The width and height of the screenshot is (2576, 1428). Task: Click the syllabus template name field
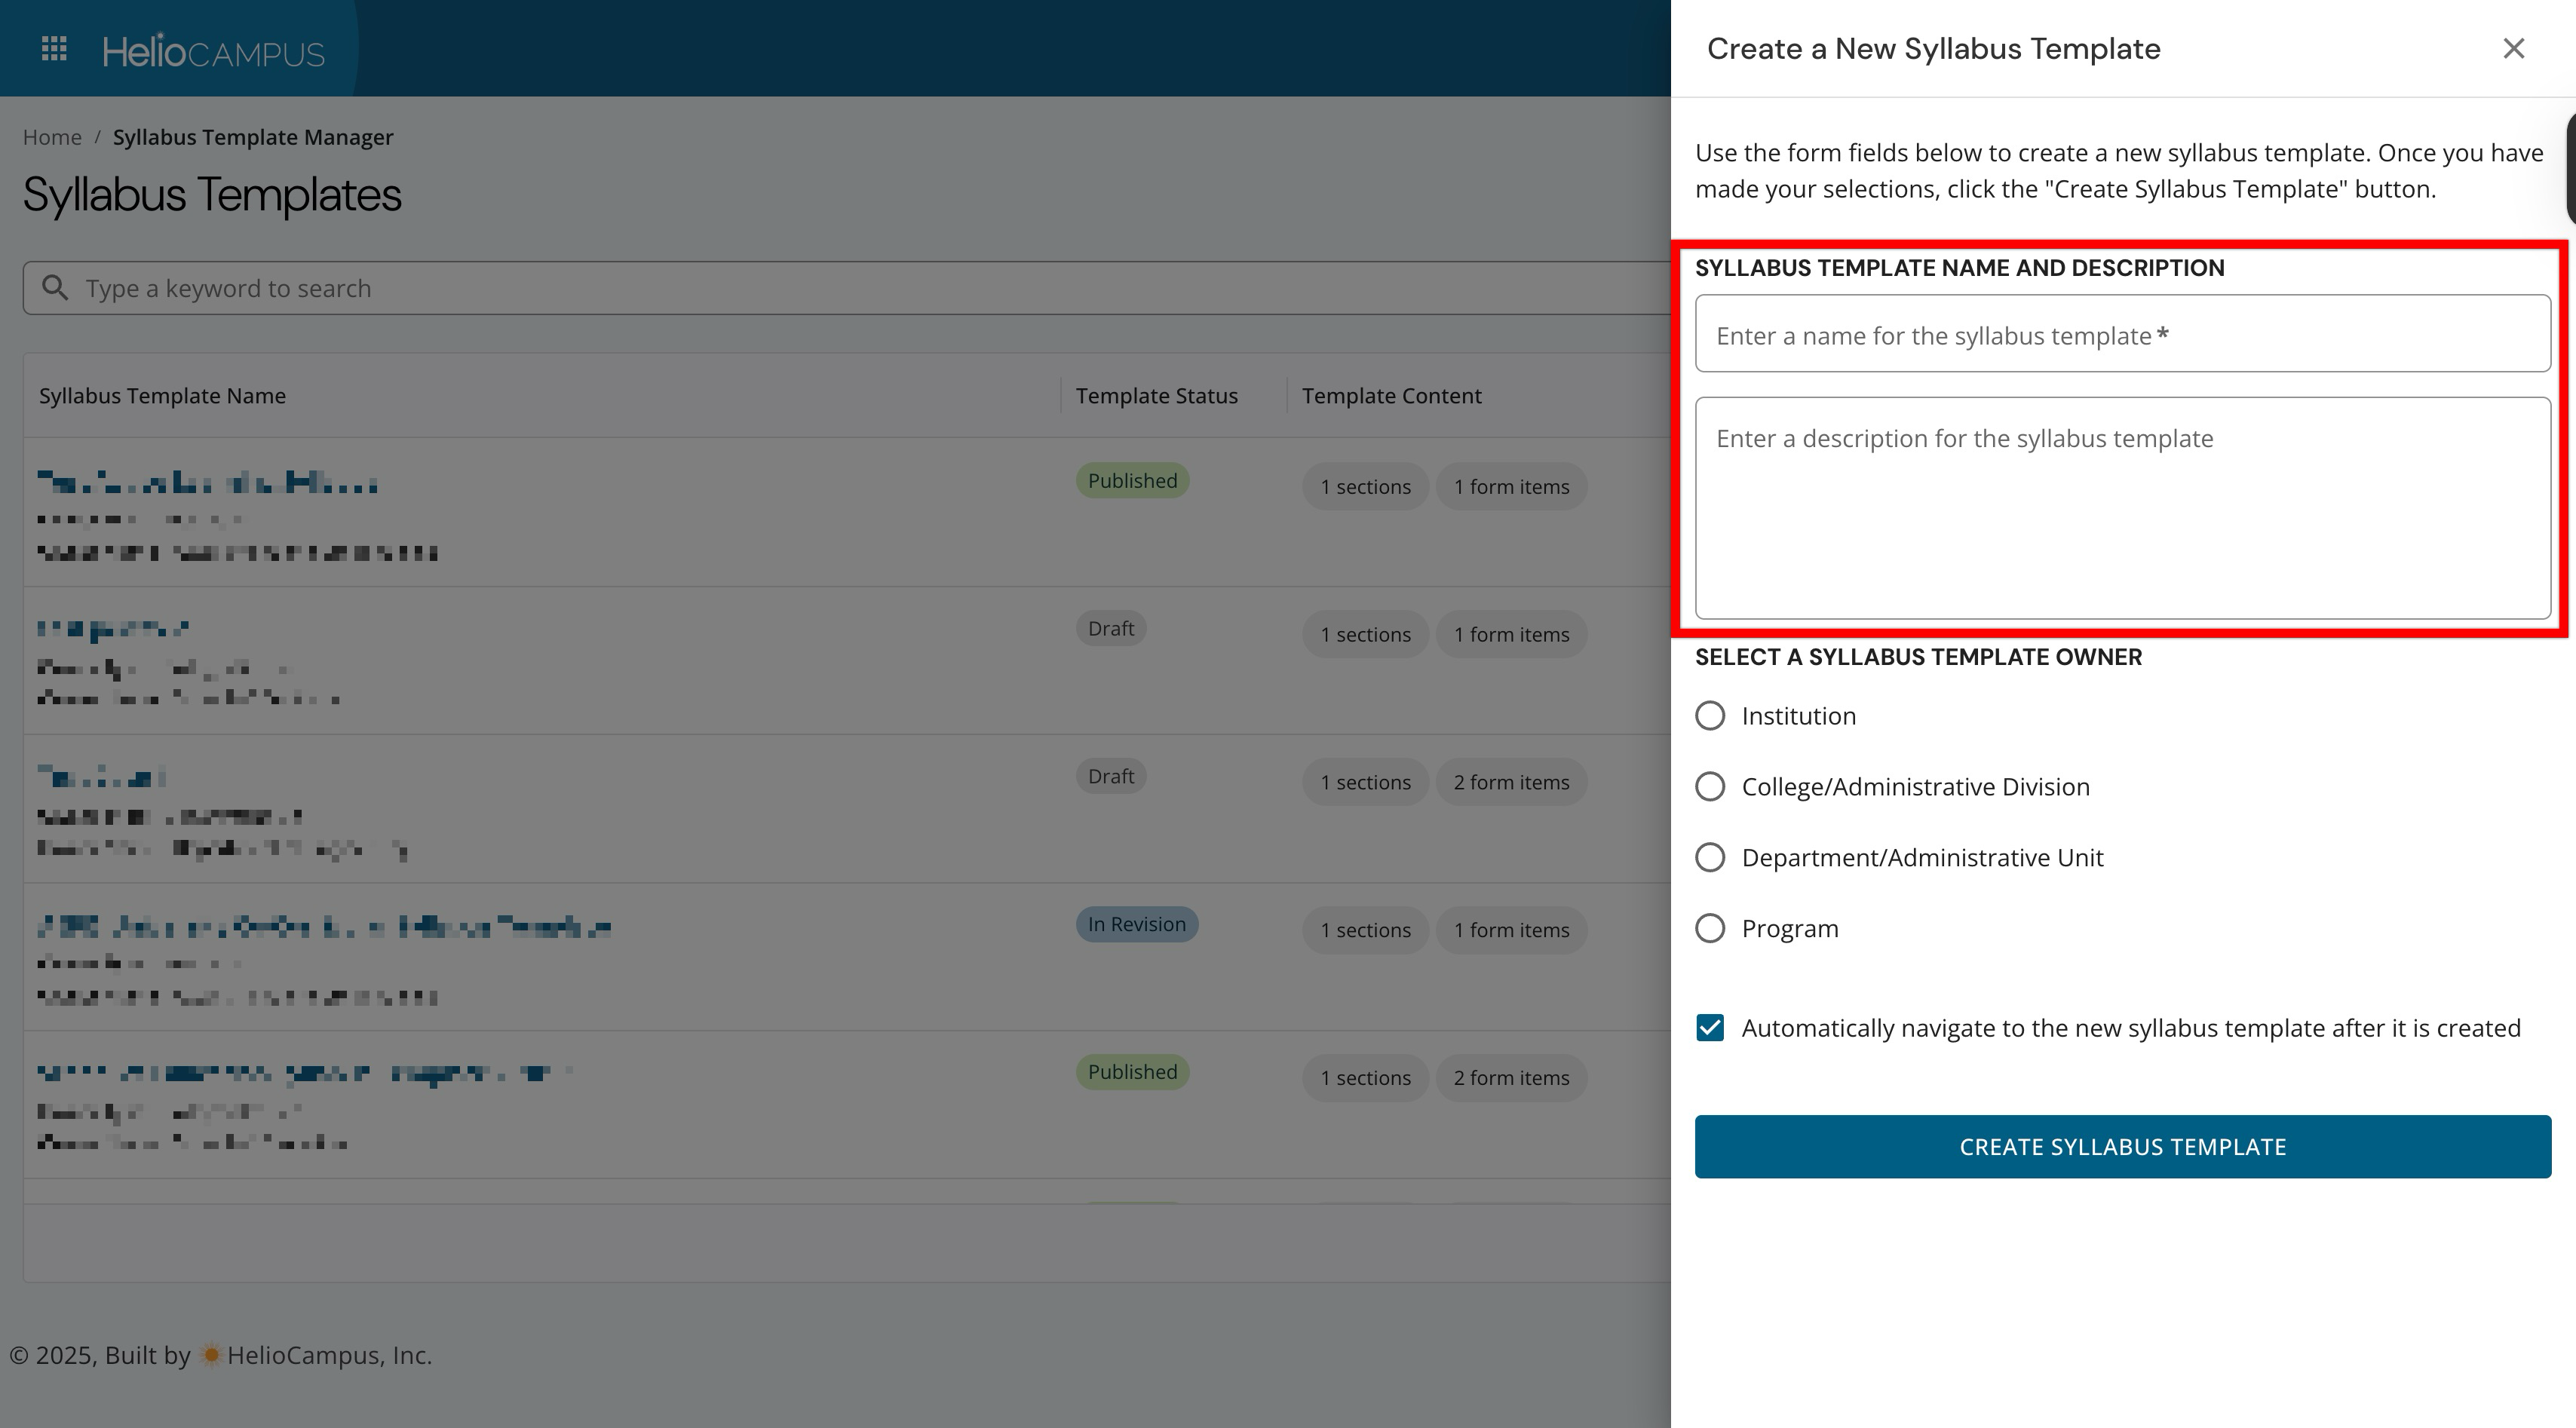click(2122, 334)
